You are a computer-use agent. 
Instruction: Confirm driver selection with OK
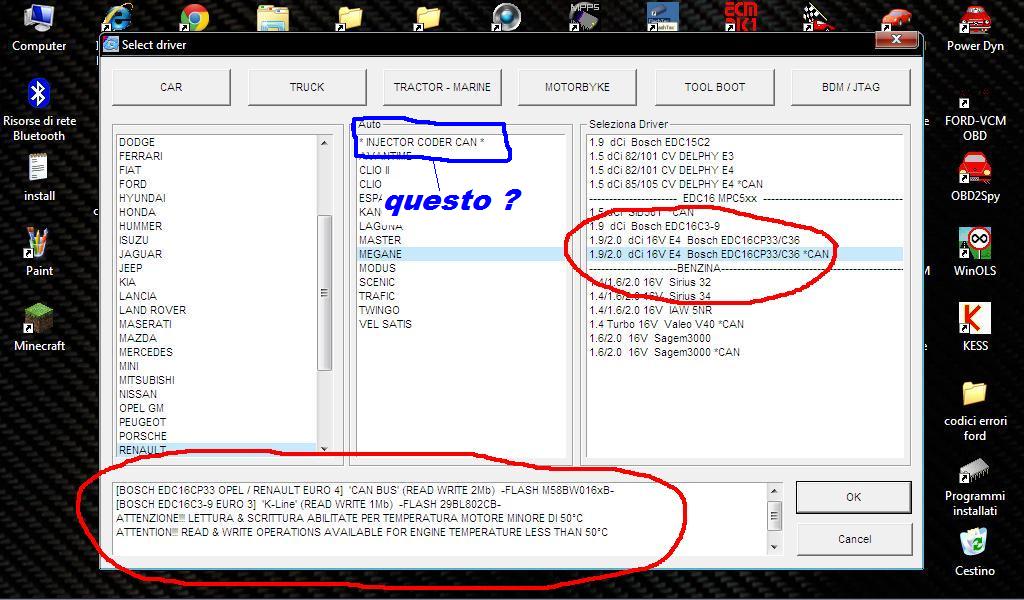pyautogui.click(x=854, y=497)
